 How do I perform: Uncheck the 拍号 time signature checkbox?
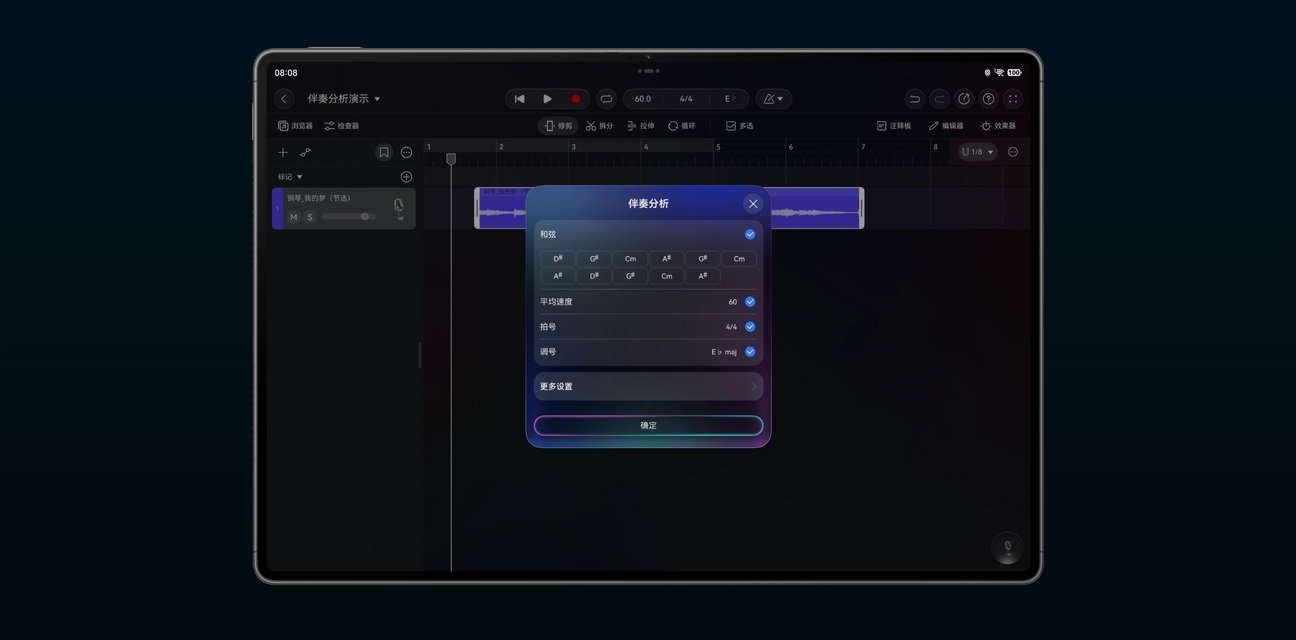(750, 327)
